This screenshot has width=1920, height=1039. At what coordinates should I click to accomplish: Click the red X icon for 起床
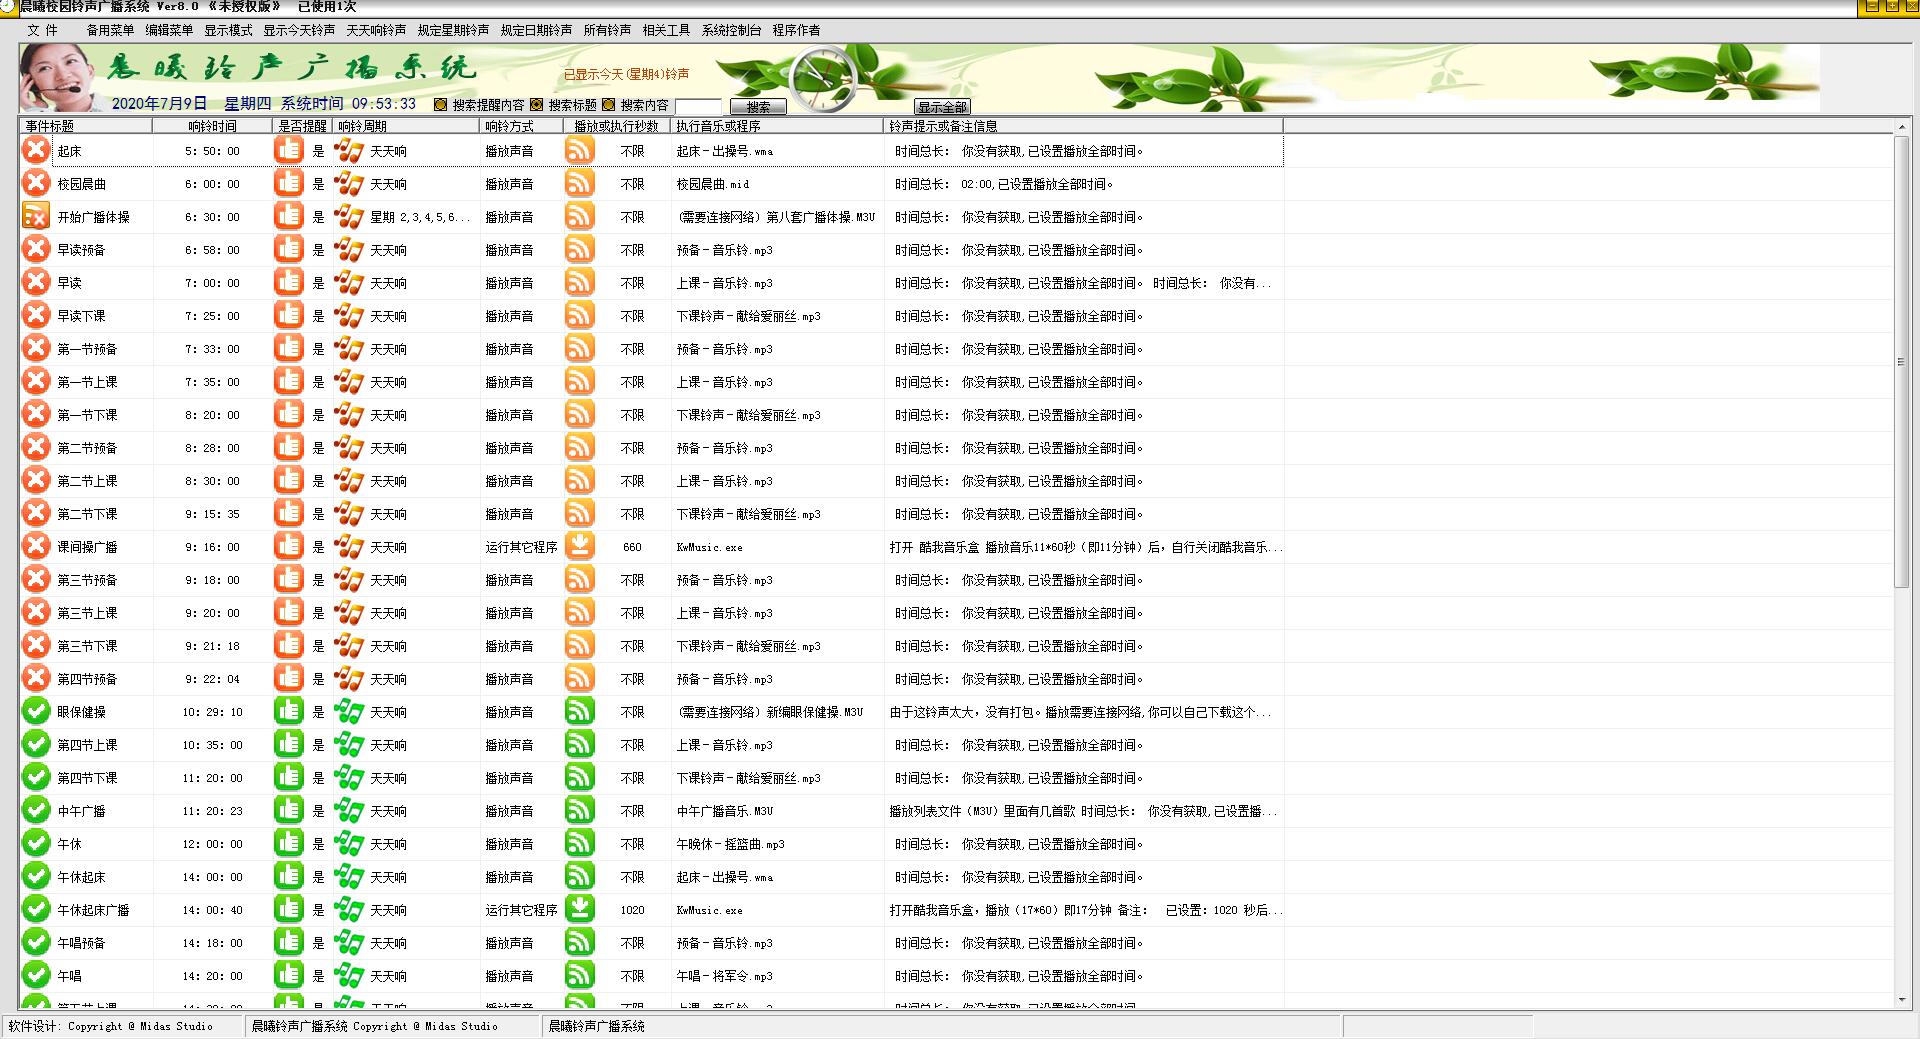(x=36, y=151)
